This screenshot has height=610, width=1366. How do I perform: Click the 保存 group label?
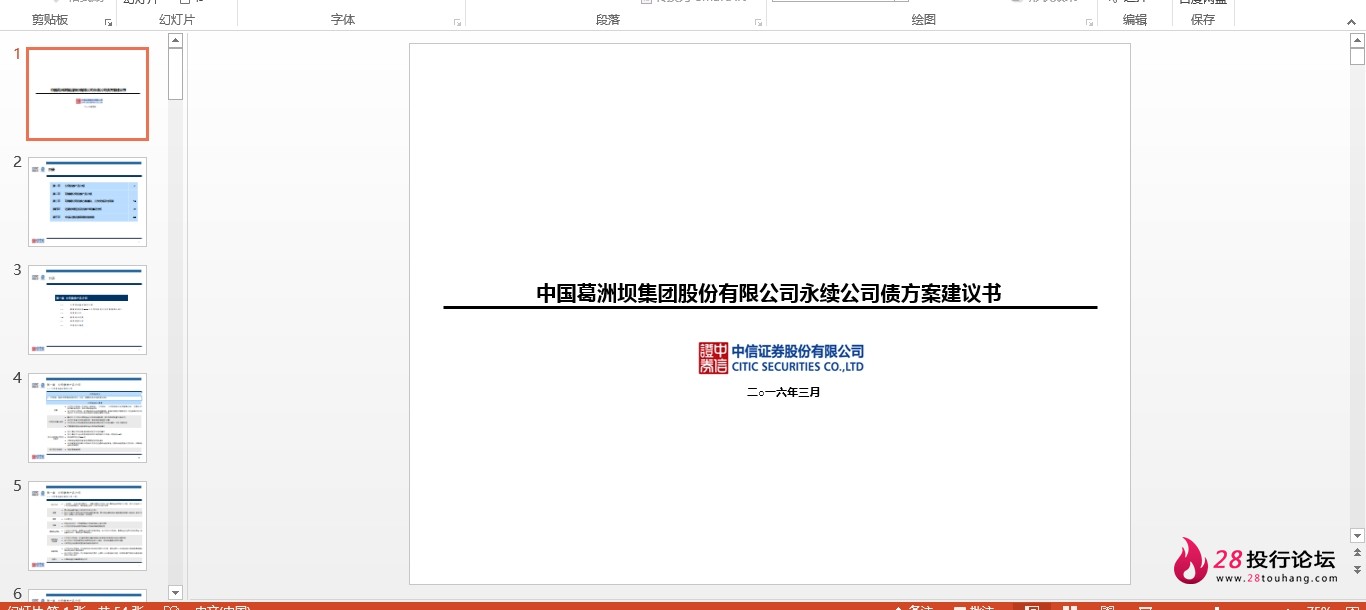1203,20
